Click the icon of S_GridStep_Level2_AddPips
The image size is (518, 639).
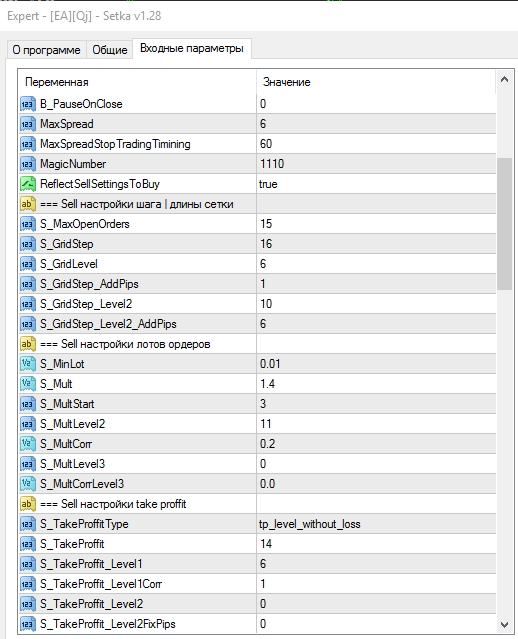click(x=28, y=324)
